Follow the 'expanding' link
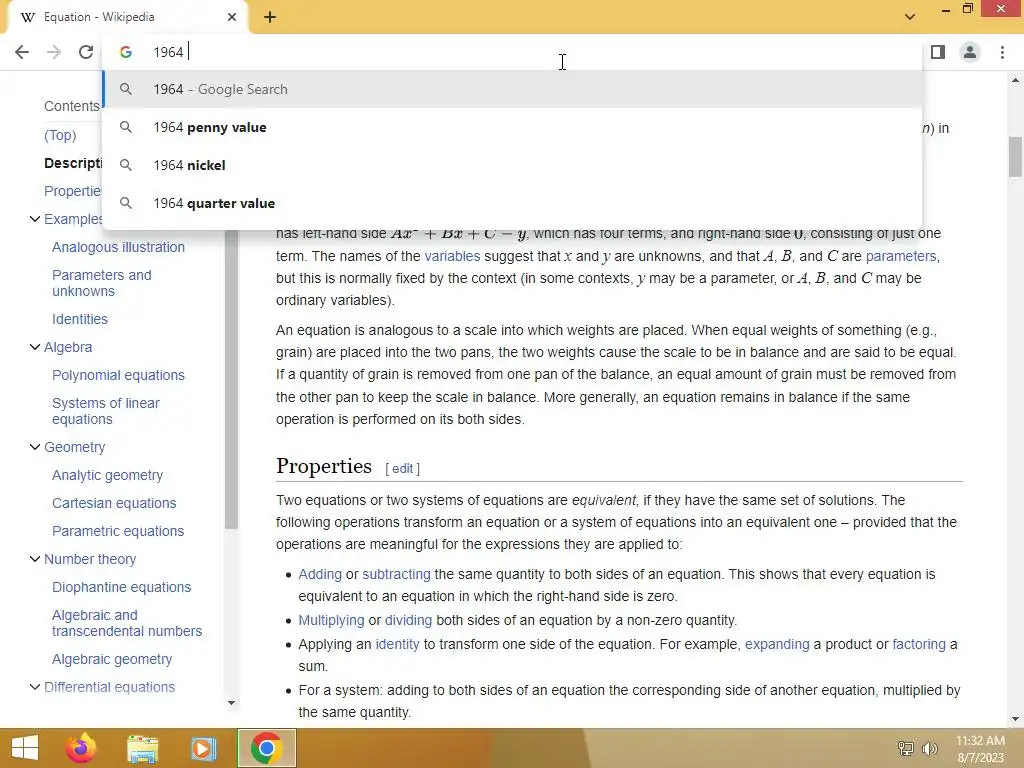Viewport: 1024px width, 768px height. 777,644
